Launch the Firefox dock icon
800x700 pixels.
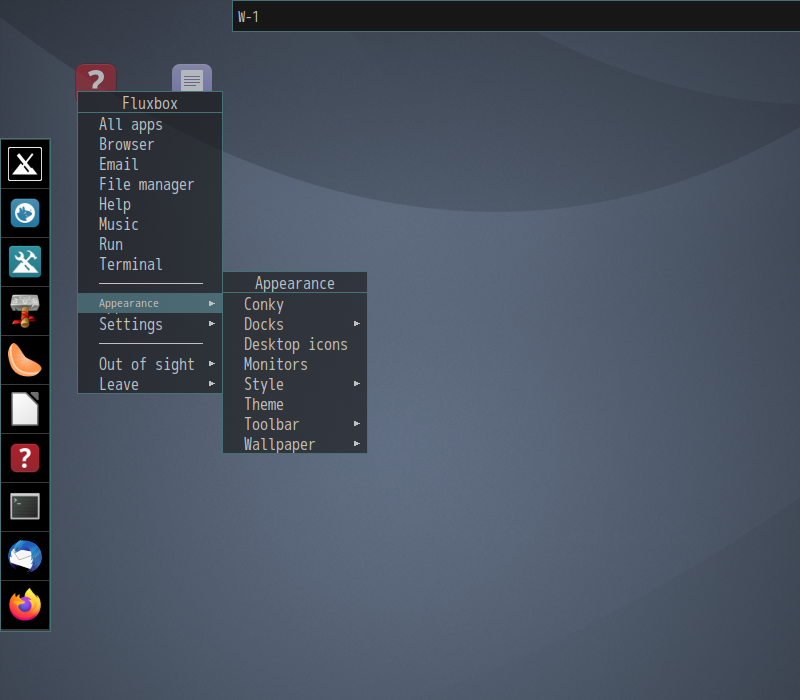click(x=25, y=605)
